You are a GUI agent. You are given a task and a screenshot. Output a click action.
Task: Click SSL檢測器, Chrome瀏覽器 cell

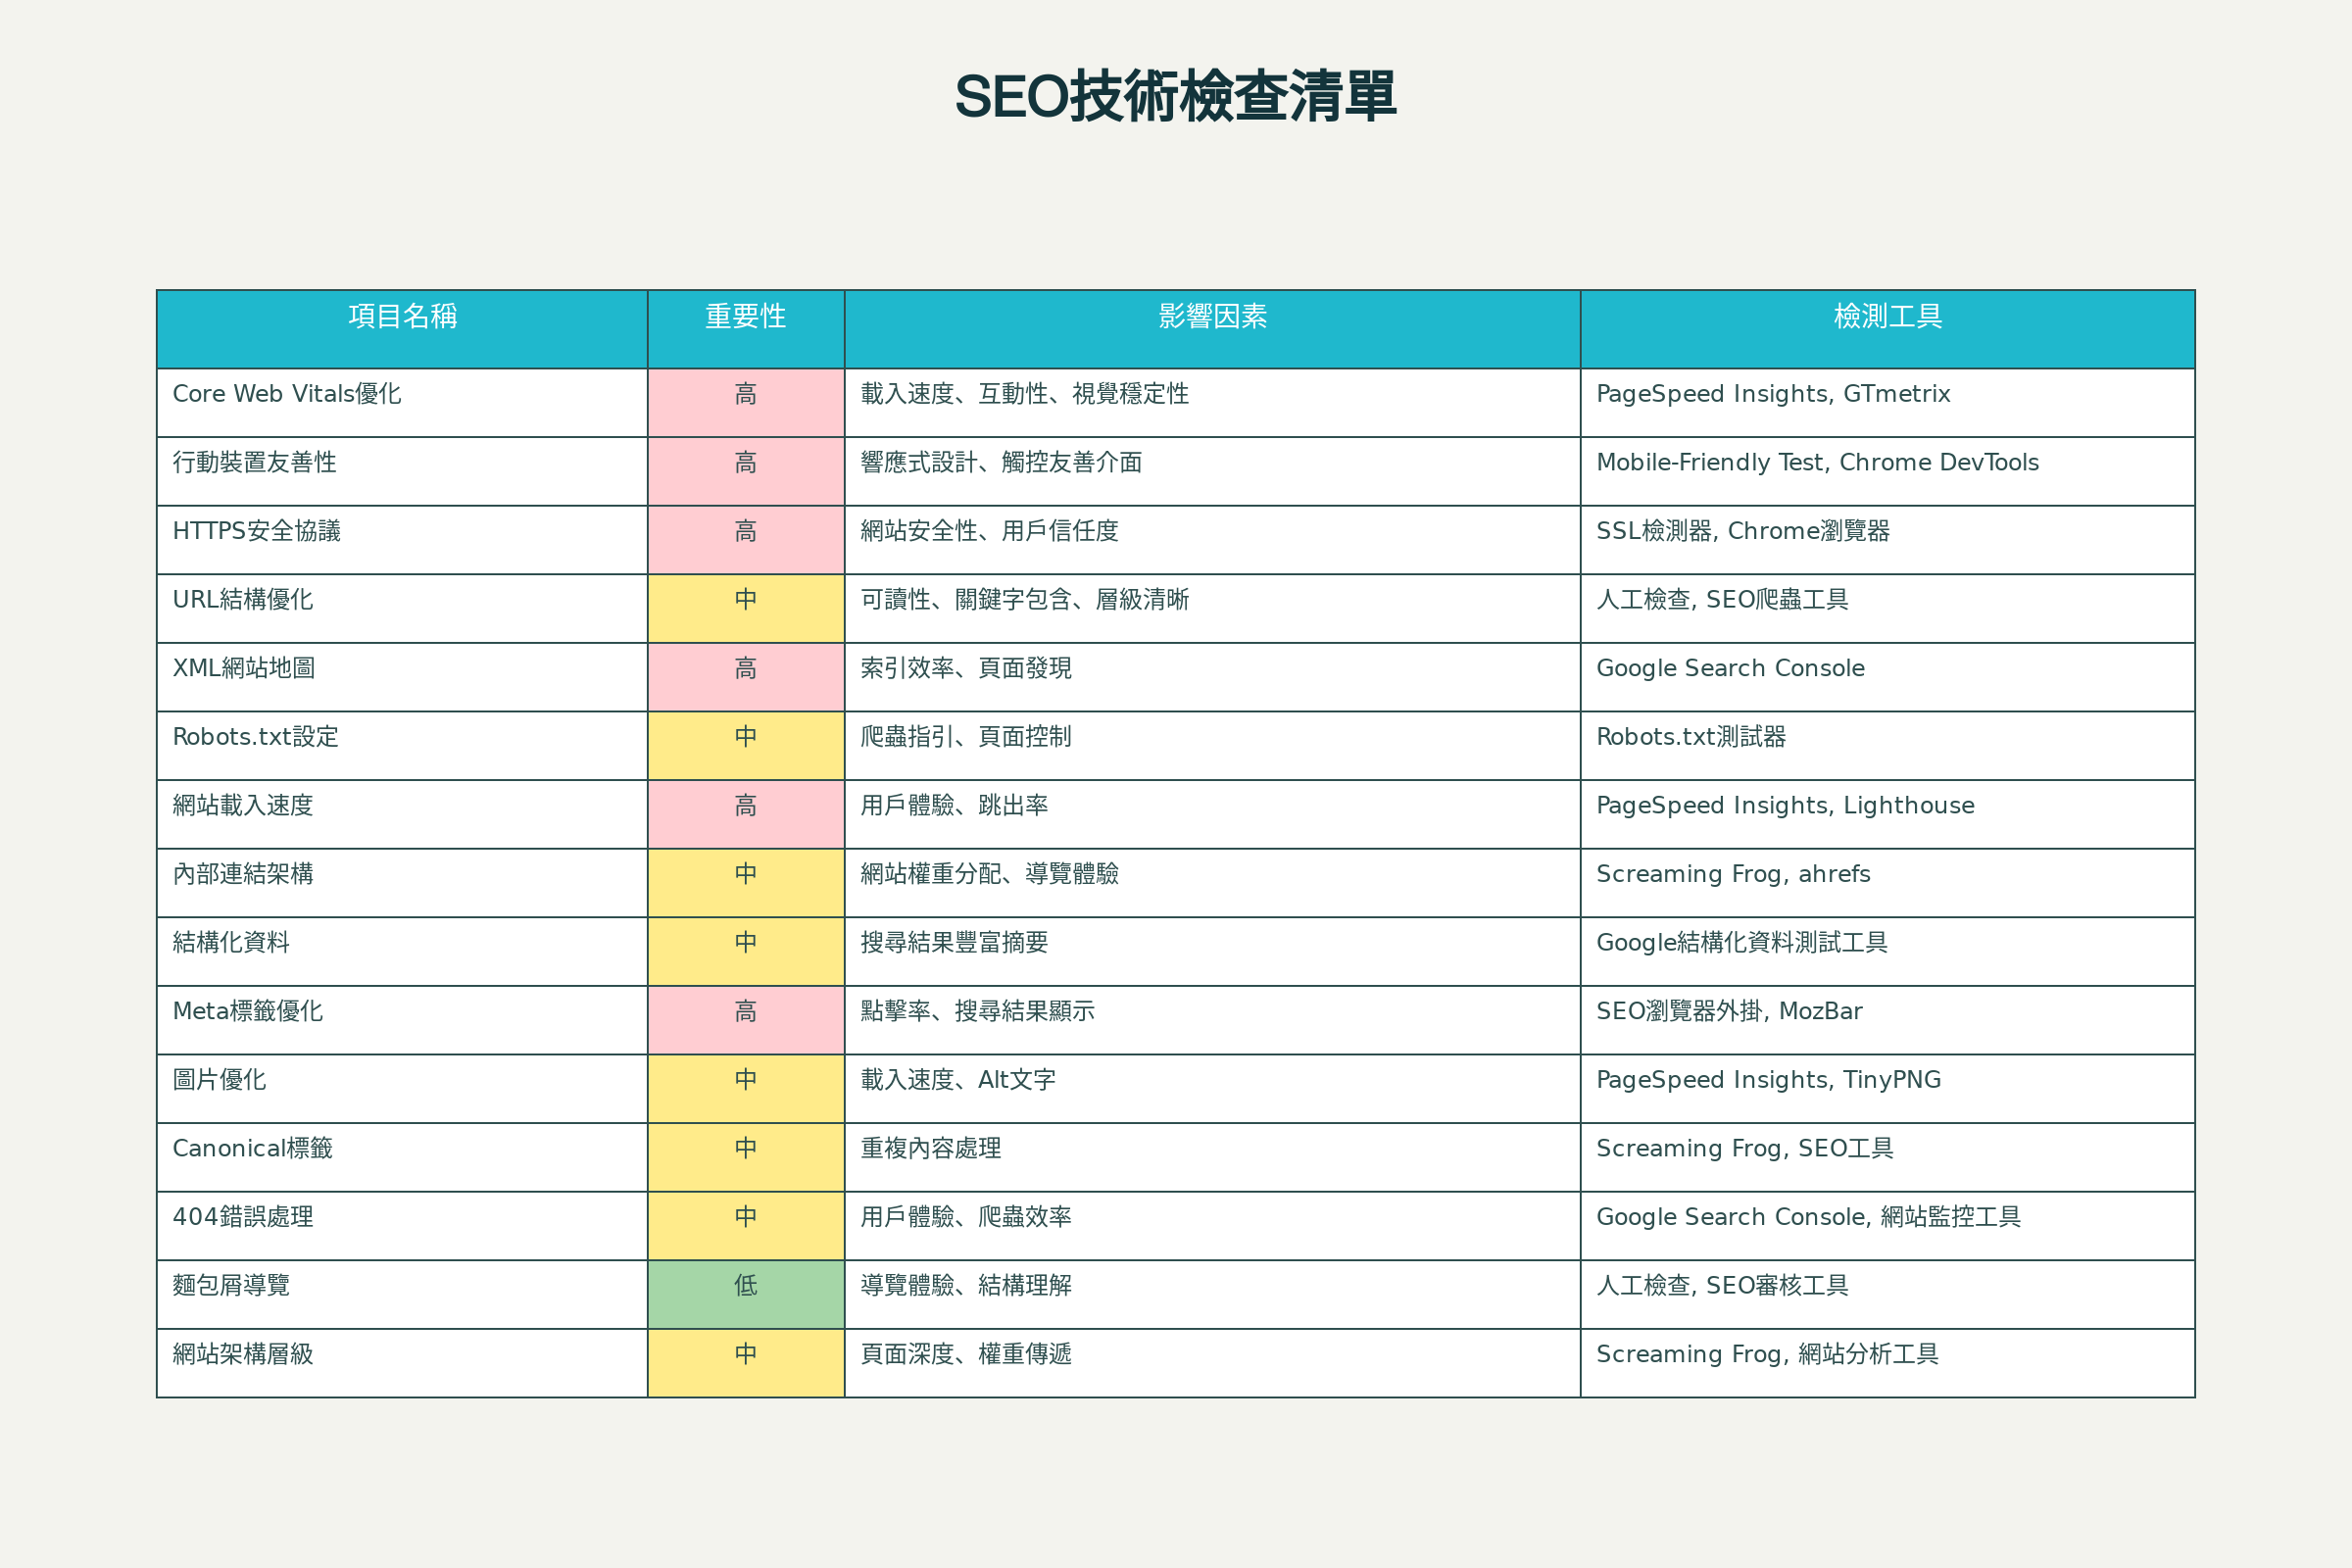coord(1888,540)
